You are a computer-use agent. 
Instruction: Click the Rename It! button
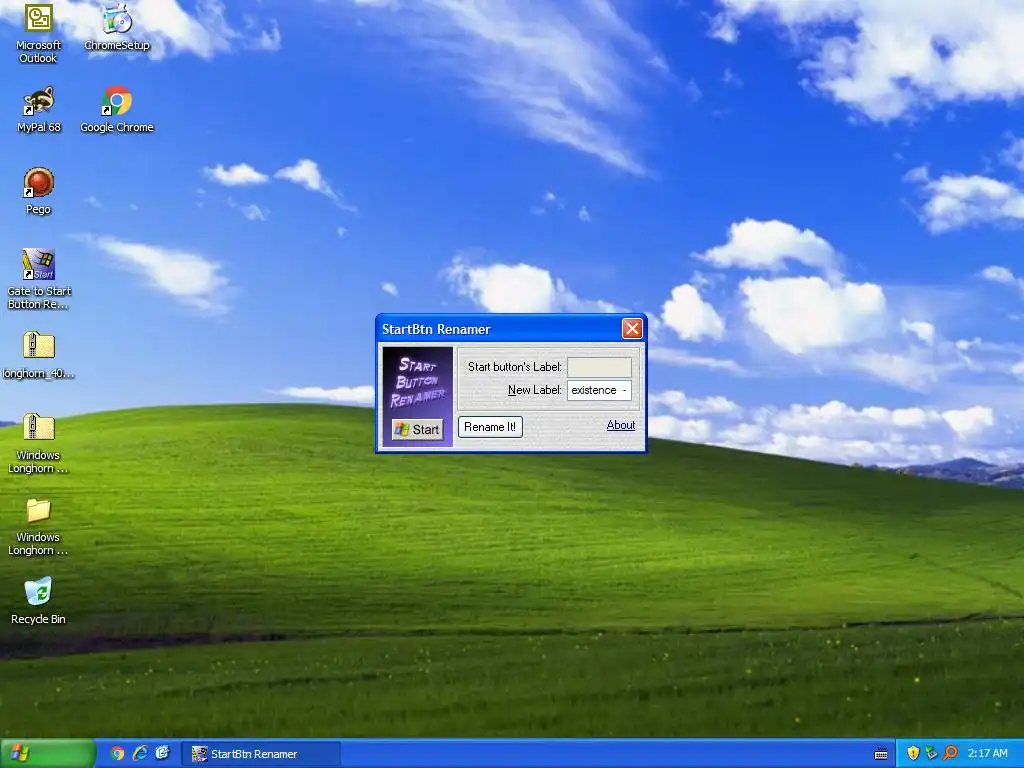pyautogui.click(x=490, y=427)
